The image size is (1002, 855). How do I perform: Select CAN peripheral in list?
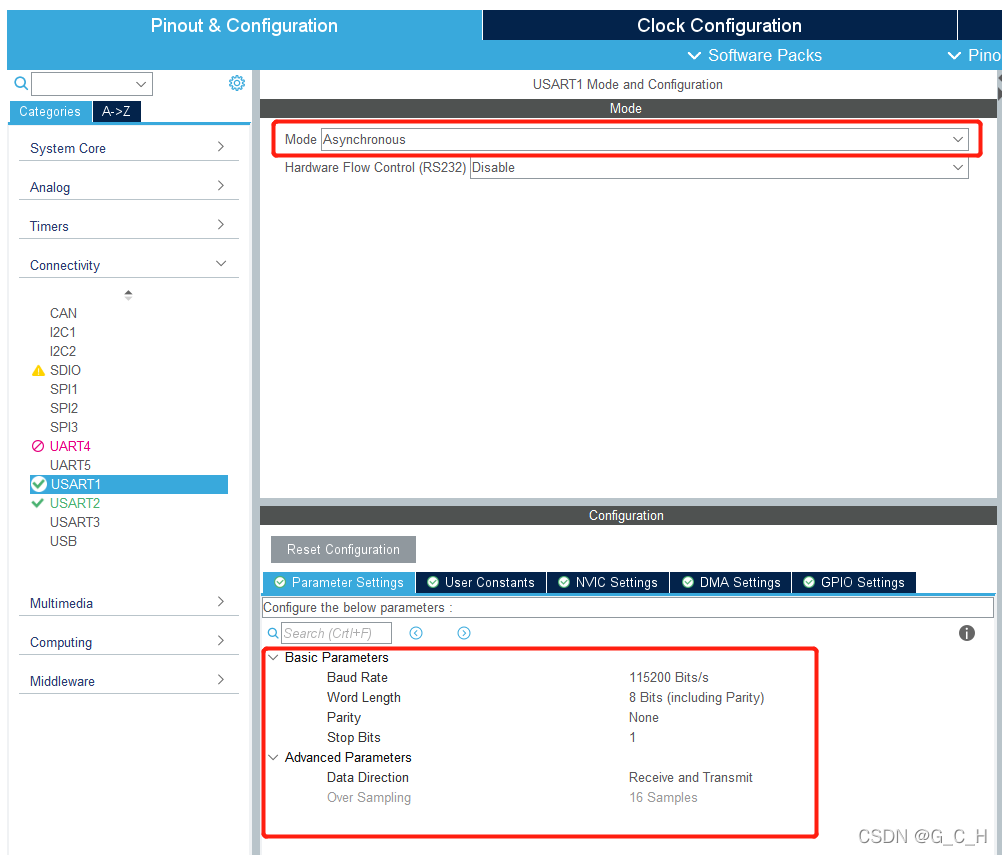click(63, 313)
